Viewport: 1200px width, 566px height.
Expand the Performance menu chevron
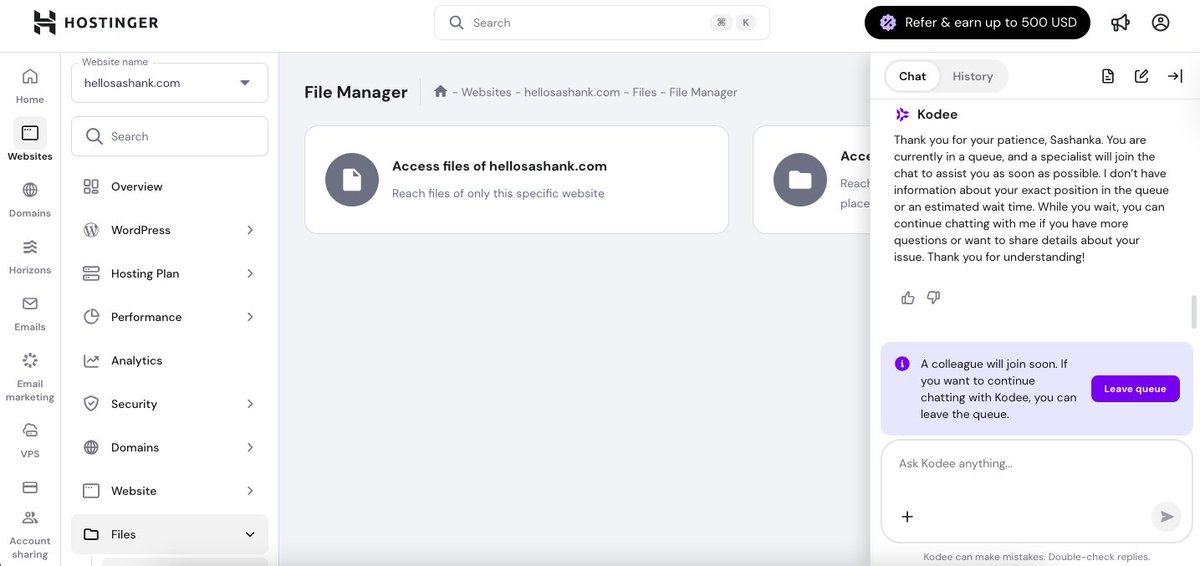click(250, 317)
